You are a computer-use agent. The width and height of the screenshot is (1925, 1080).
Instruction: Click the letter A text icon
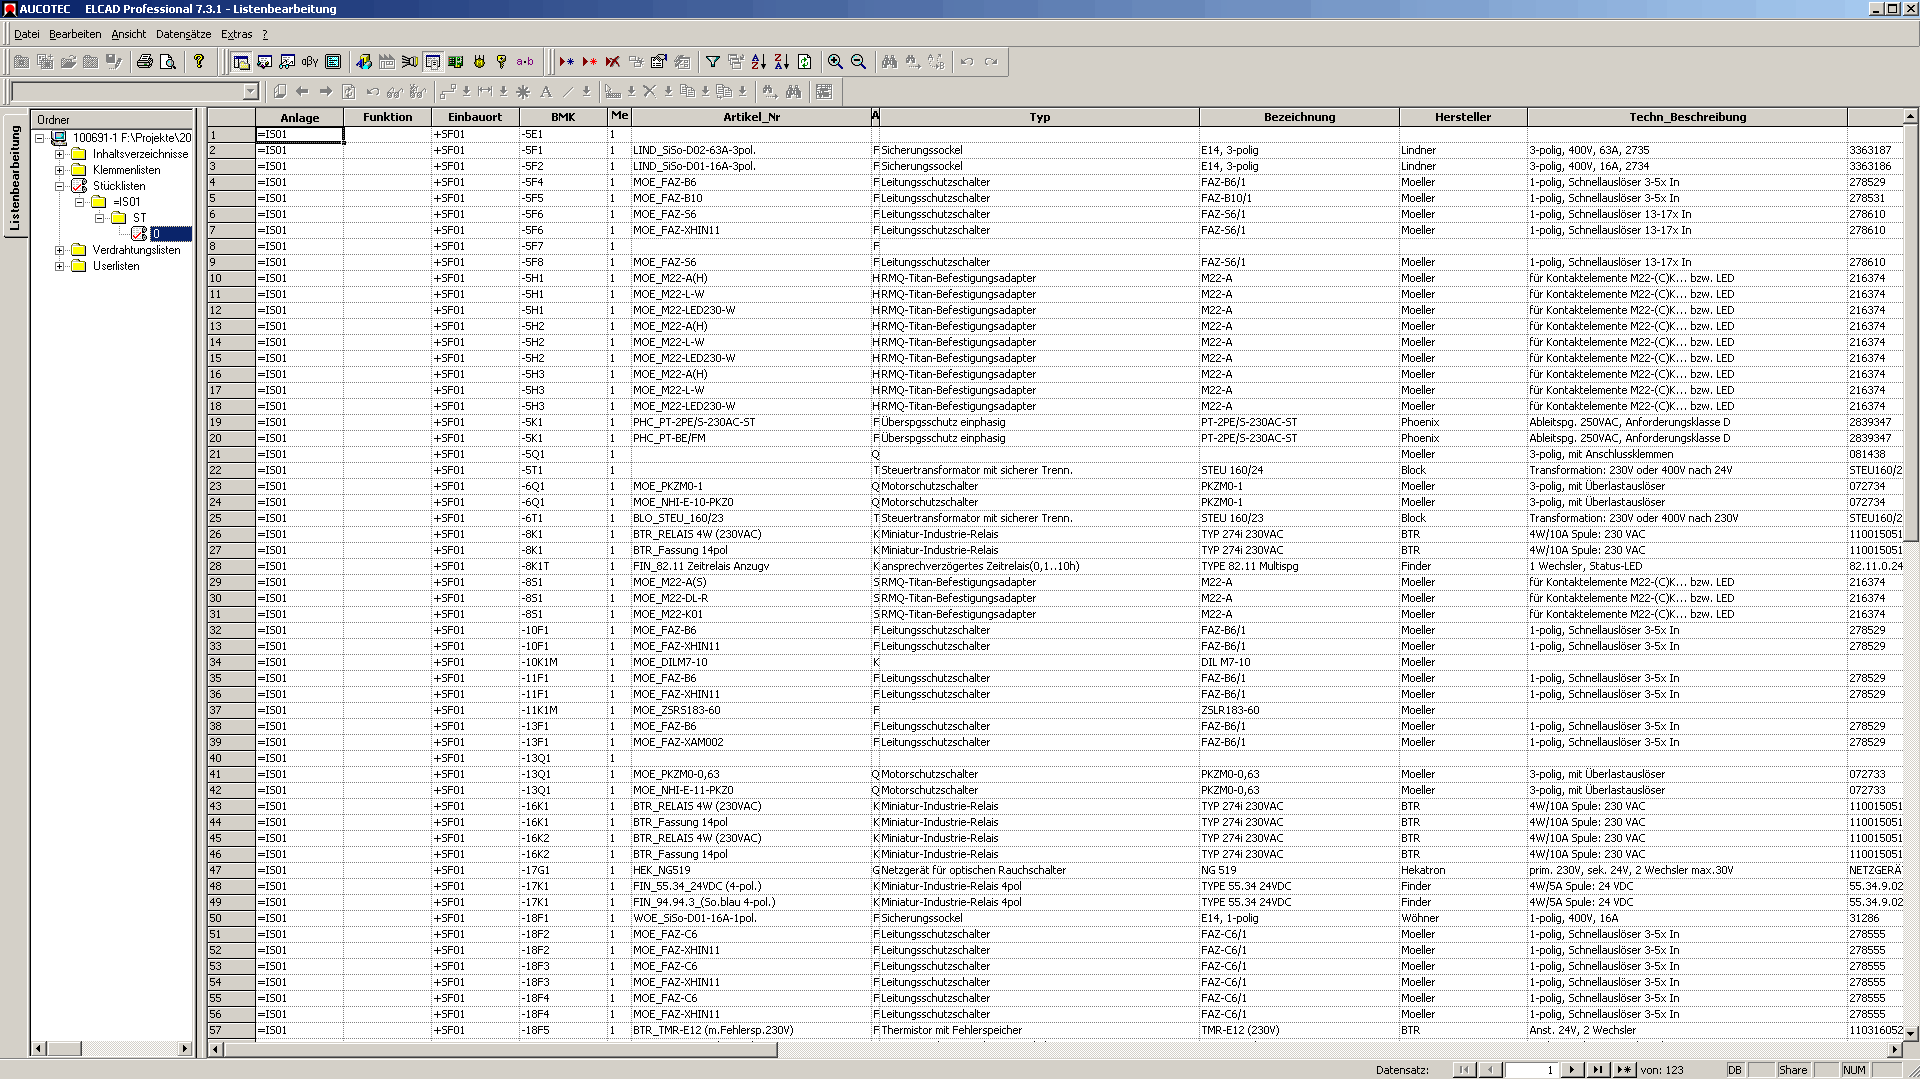coord(546,92)
